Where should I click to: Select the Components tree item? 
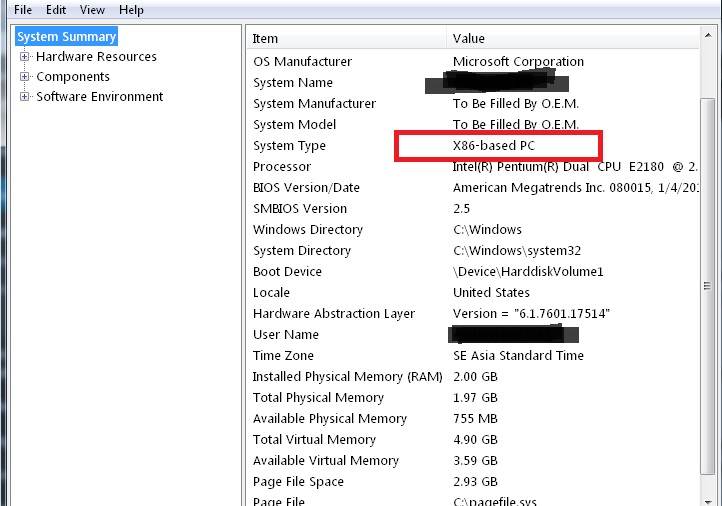click(x=73, y=77)
